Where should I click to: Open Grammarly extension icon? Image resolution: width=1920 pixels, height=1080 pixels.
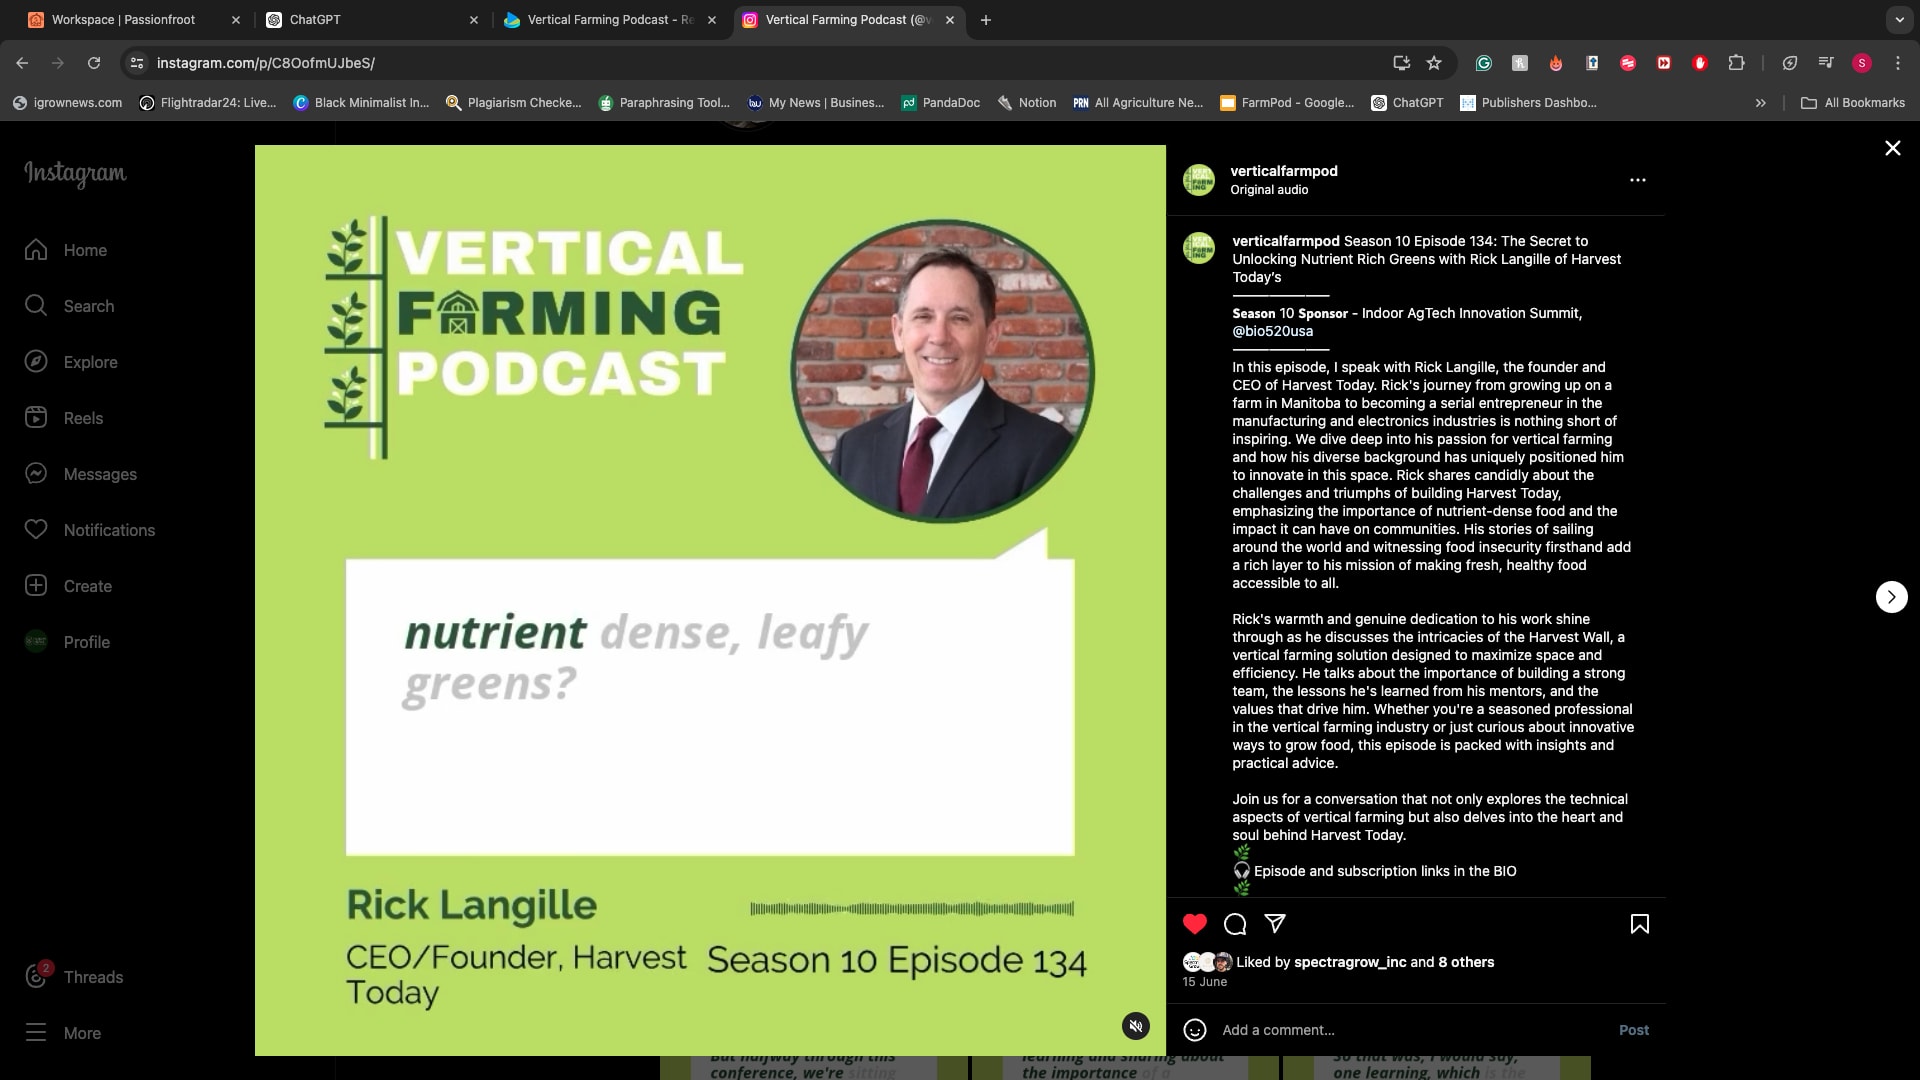tap(1484, 63)
